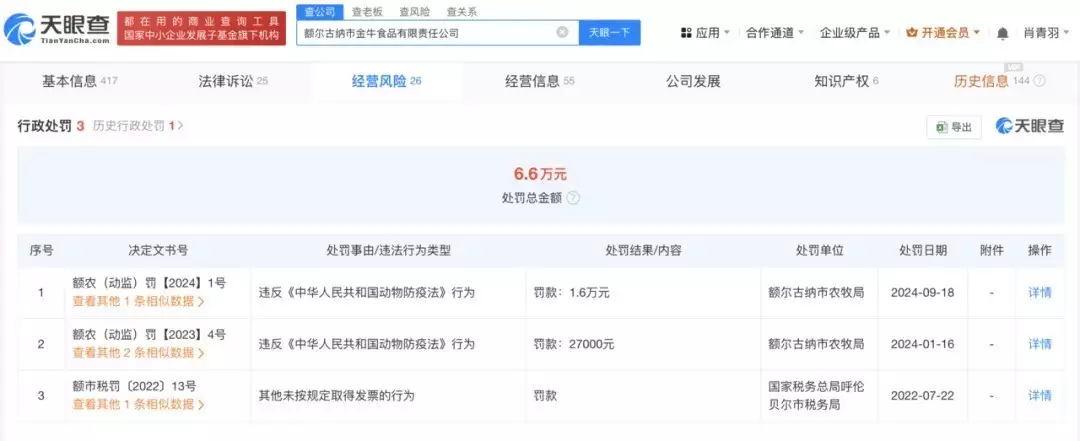Open the TianYanCha logo homepage
1080x441 pixels.
point(56,29)
